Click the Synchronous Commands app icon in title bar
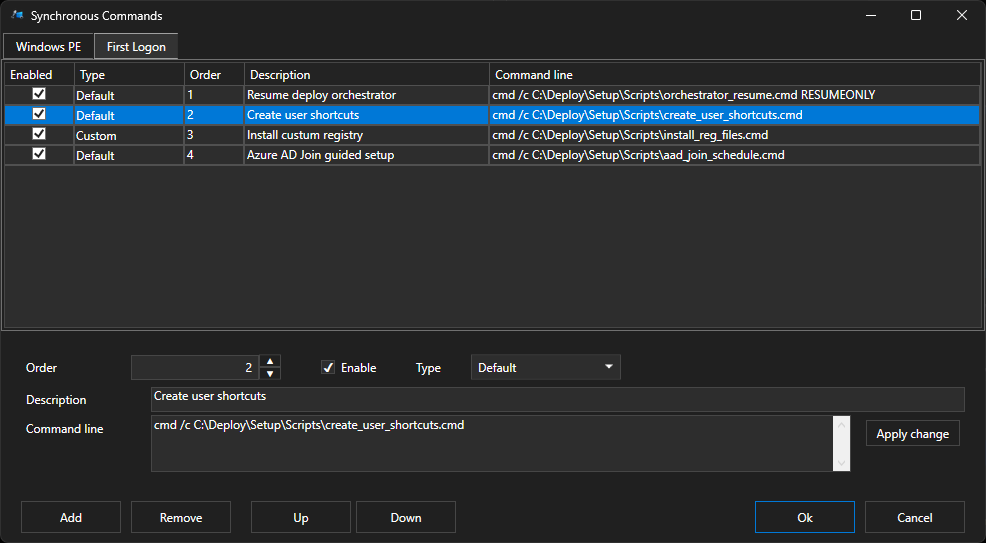 point(17,15)
